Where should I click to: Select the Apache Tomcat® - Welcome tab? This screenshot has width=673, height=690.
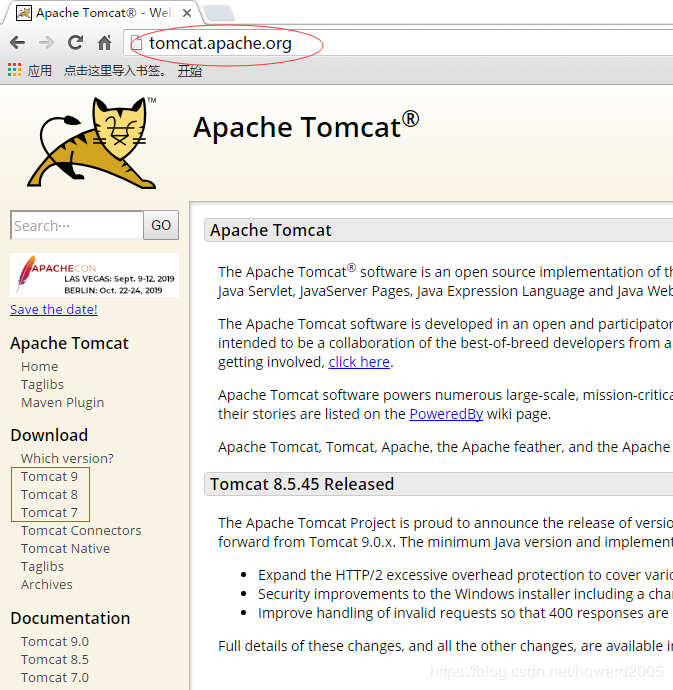click(101, 13)
